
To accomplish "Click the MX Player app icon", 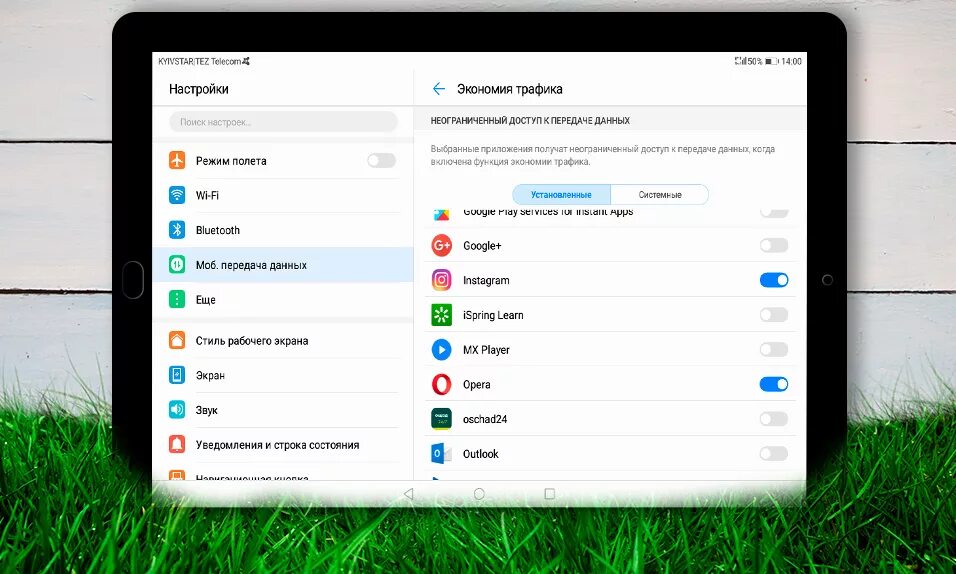I will point(441,350).
